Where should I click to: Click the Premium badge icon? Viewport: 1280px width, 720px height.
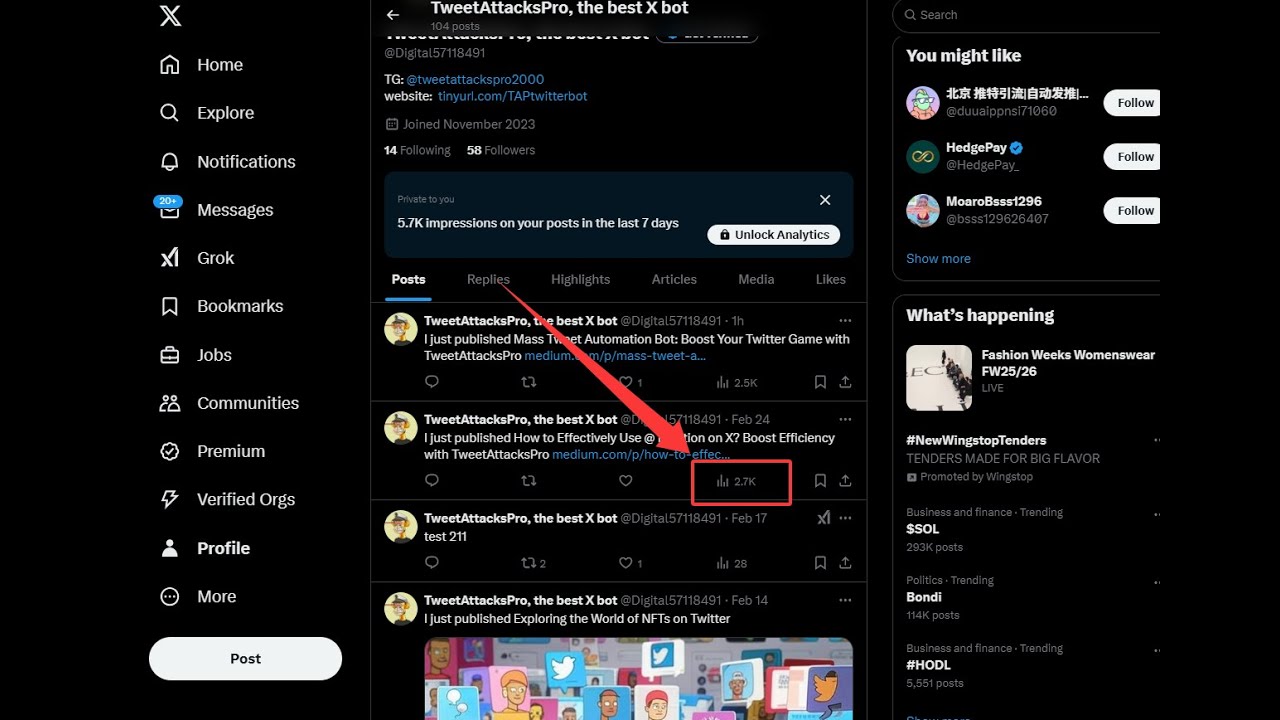[170, 451]
